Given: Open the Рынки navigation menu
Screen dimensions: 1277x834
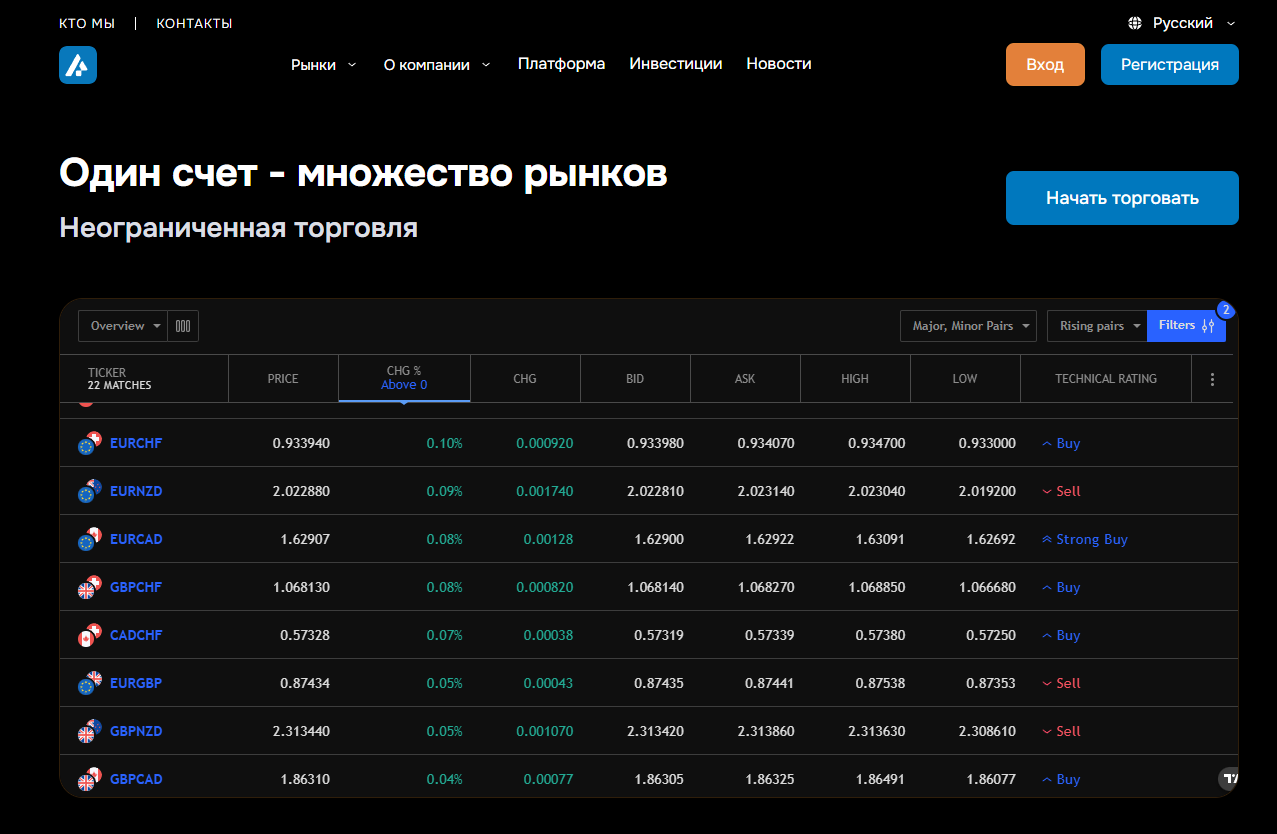Looking at the screenshot, I should point(322,64).
